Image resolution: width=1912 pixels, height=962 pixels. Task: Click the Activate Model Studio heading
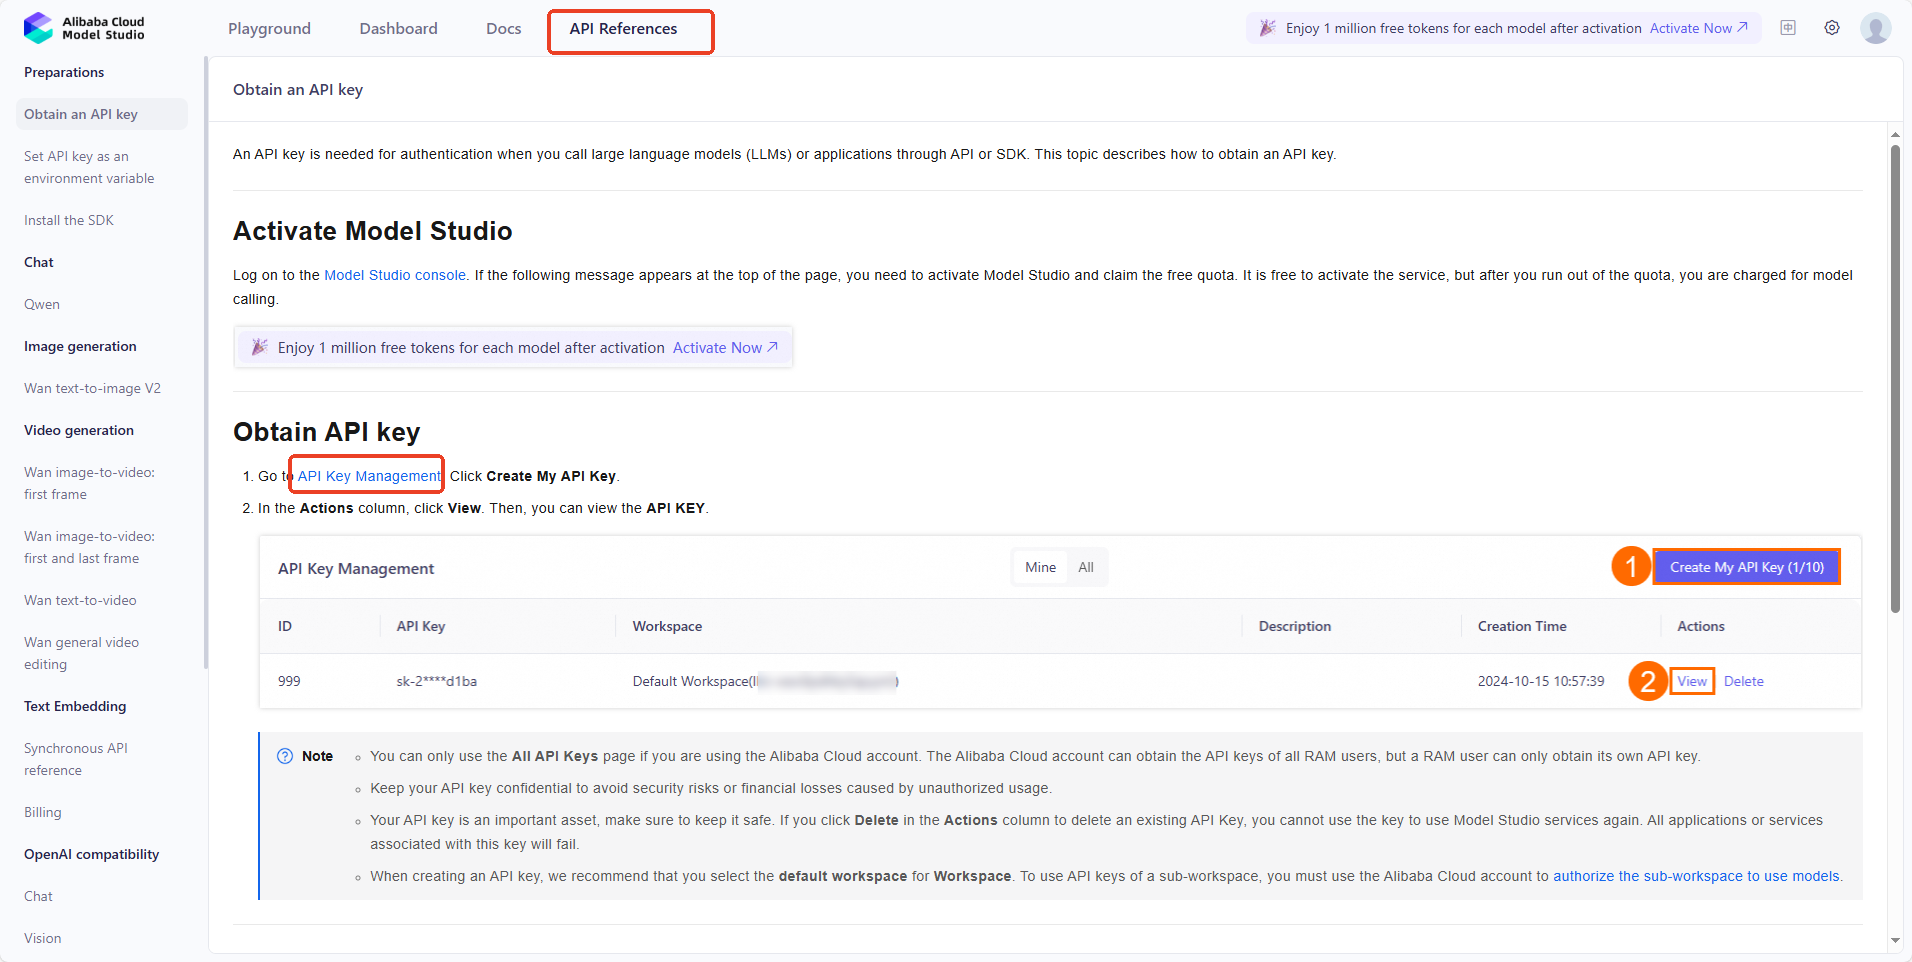(x=373, y=231)
